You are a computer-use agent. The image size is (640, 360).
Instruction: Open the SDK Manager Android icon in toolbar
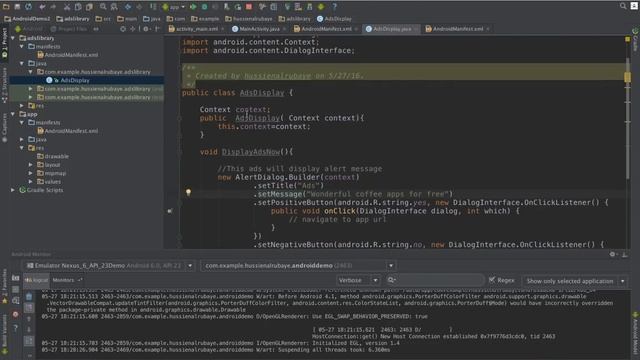[321, 7]
